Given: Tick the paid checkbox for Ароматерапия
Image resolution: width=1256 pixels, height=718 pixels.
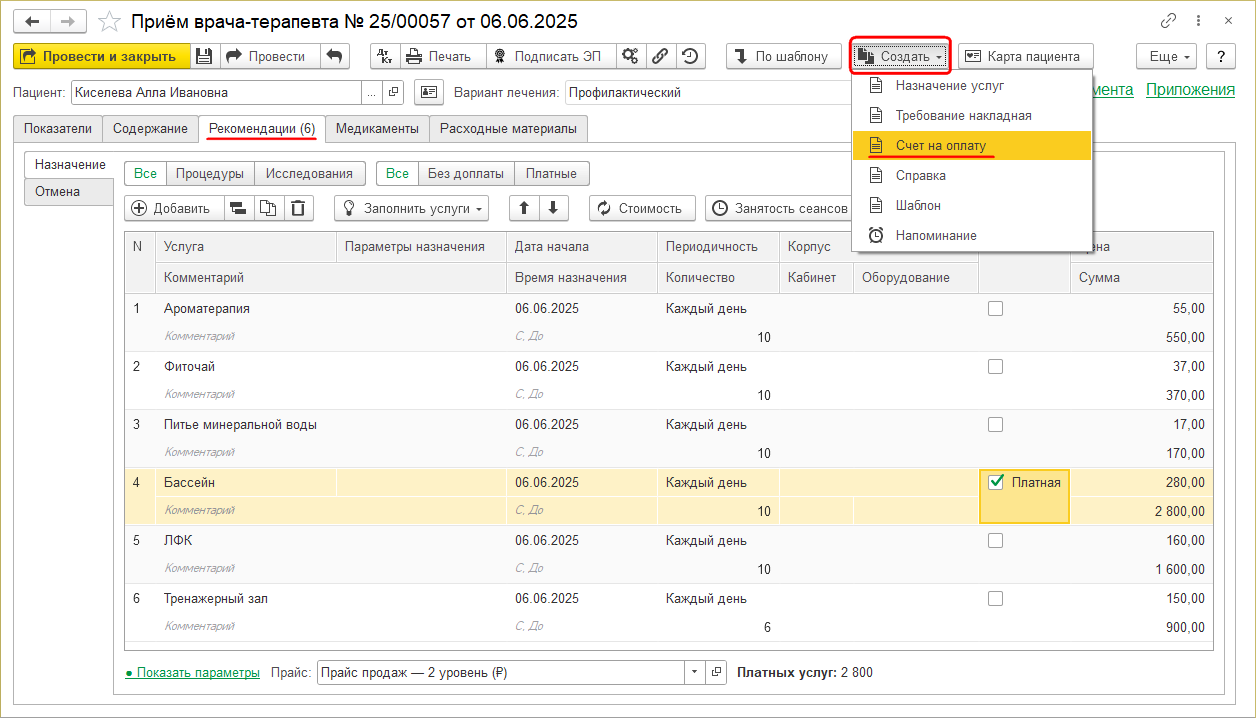Looking at the screenshot, I should pyautogui.click(x=995, y=309).
